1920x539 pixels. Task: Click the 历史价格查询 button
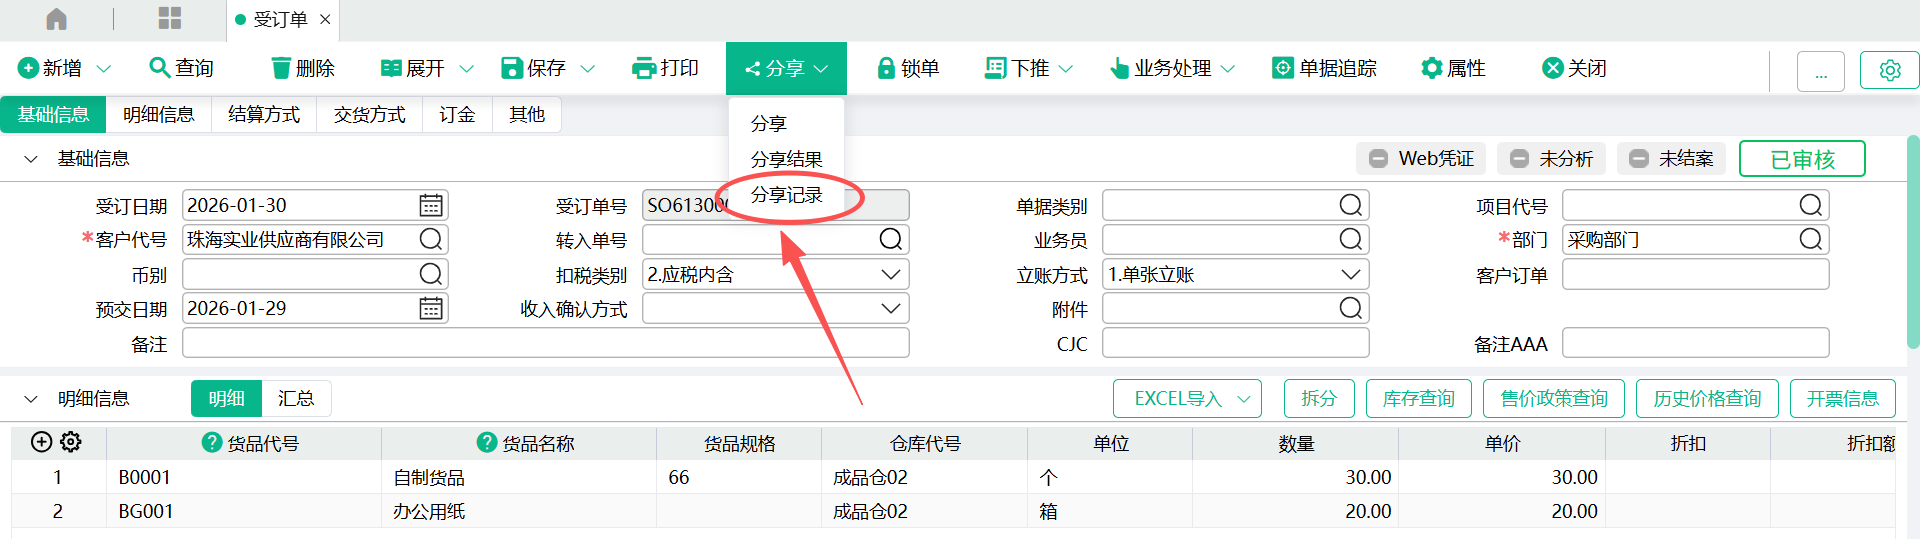click(1707, 399)
